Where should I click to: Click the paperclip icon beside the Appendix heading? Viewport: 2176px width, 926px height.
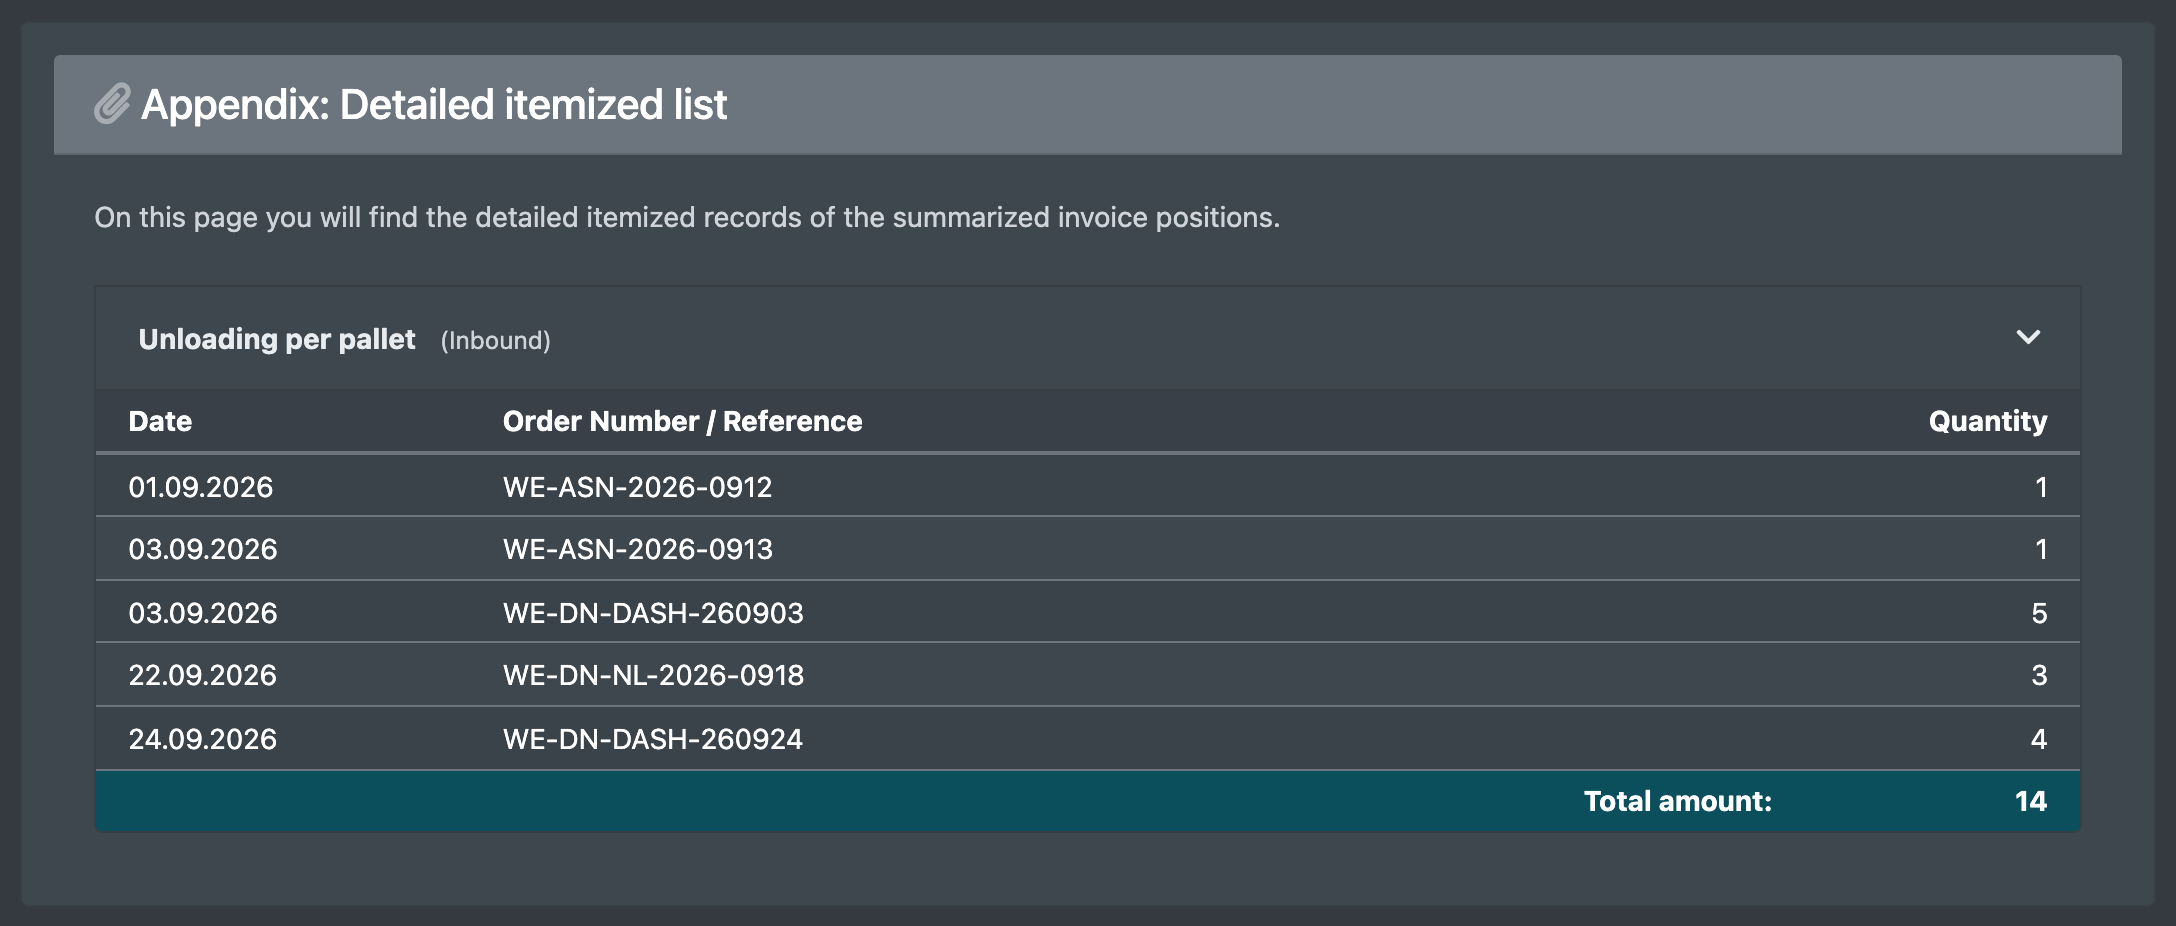pos(112,104)
